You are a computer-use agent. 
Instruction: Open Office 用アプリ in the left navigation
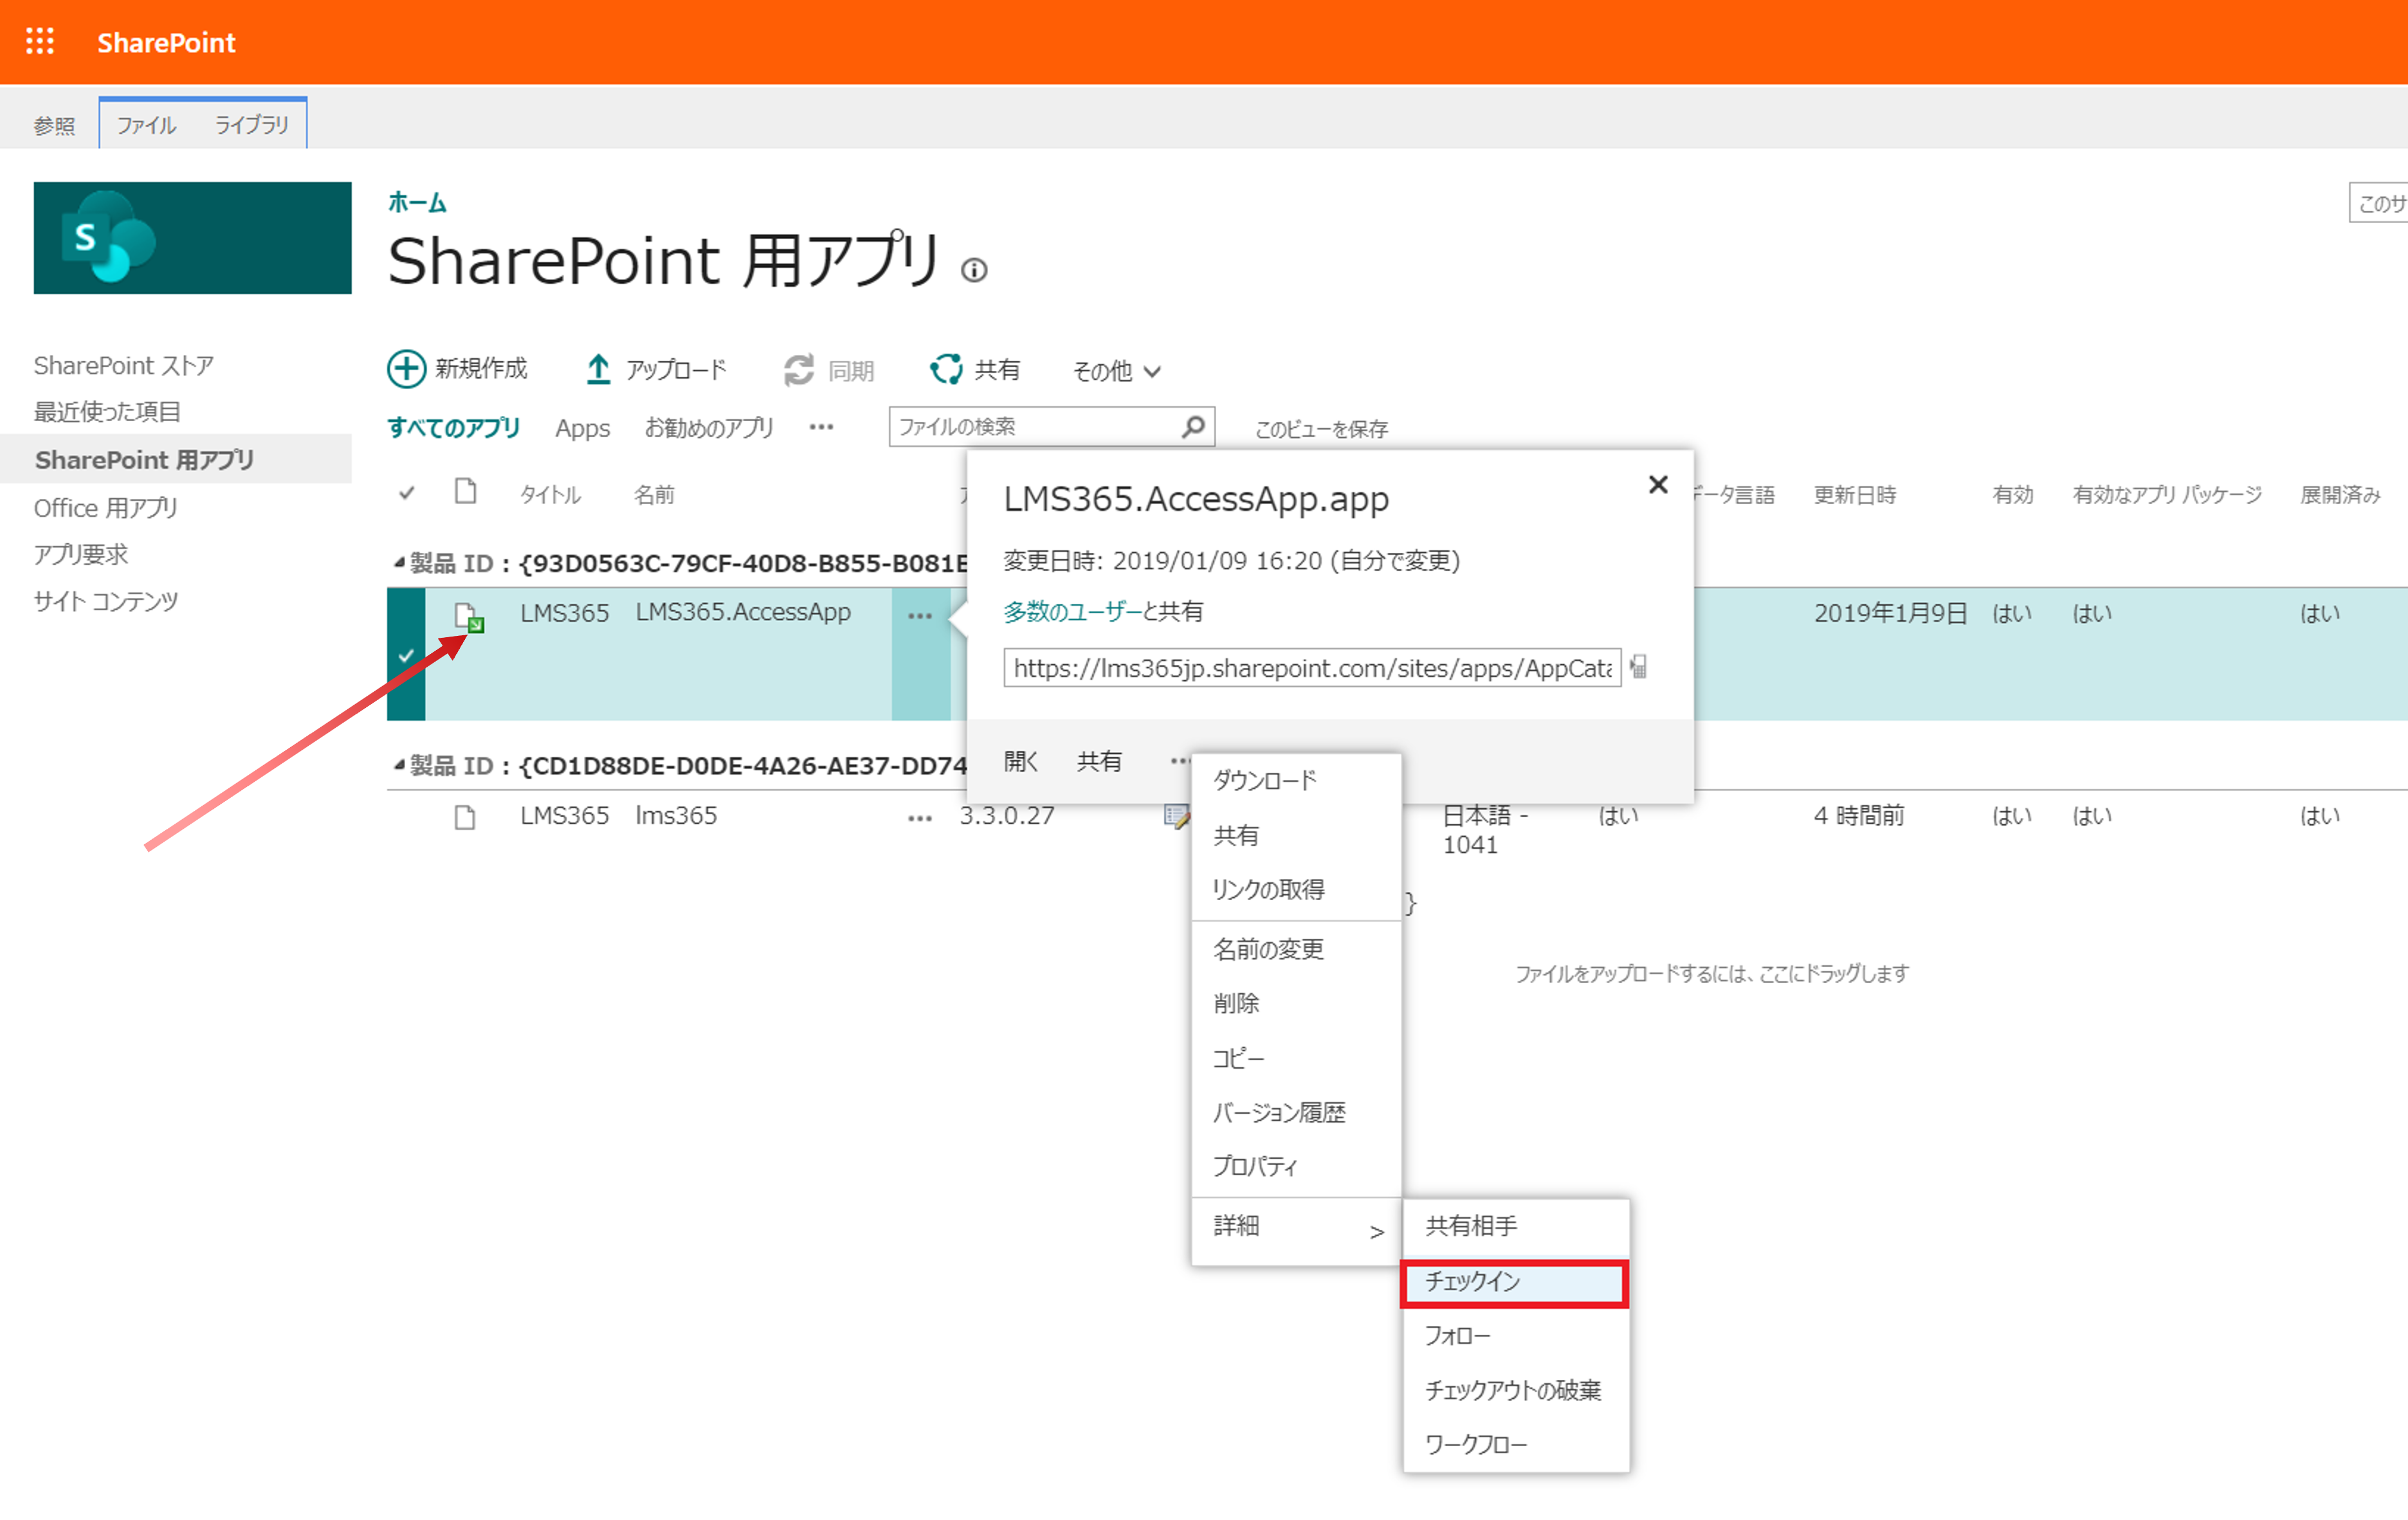(x=105, y=508)
